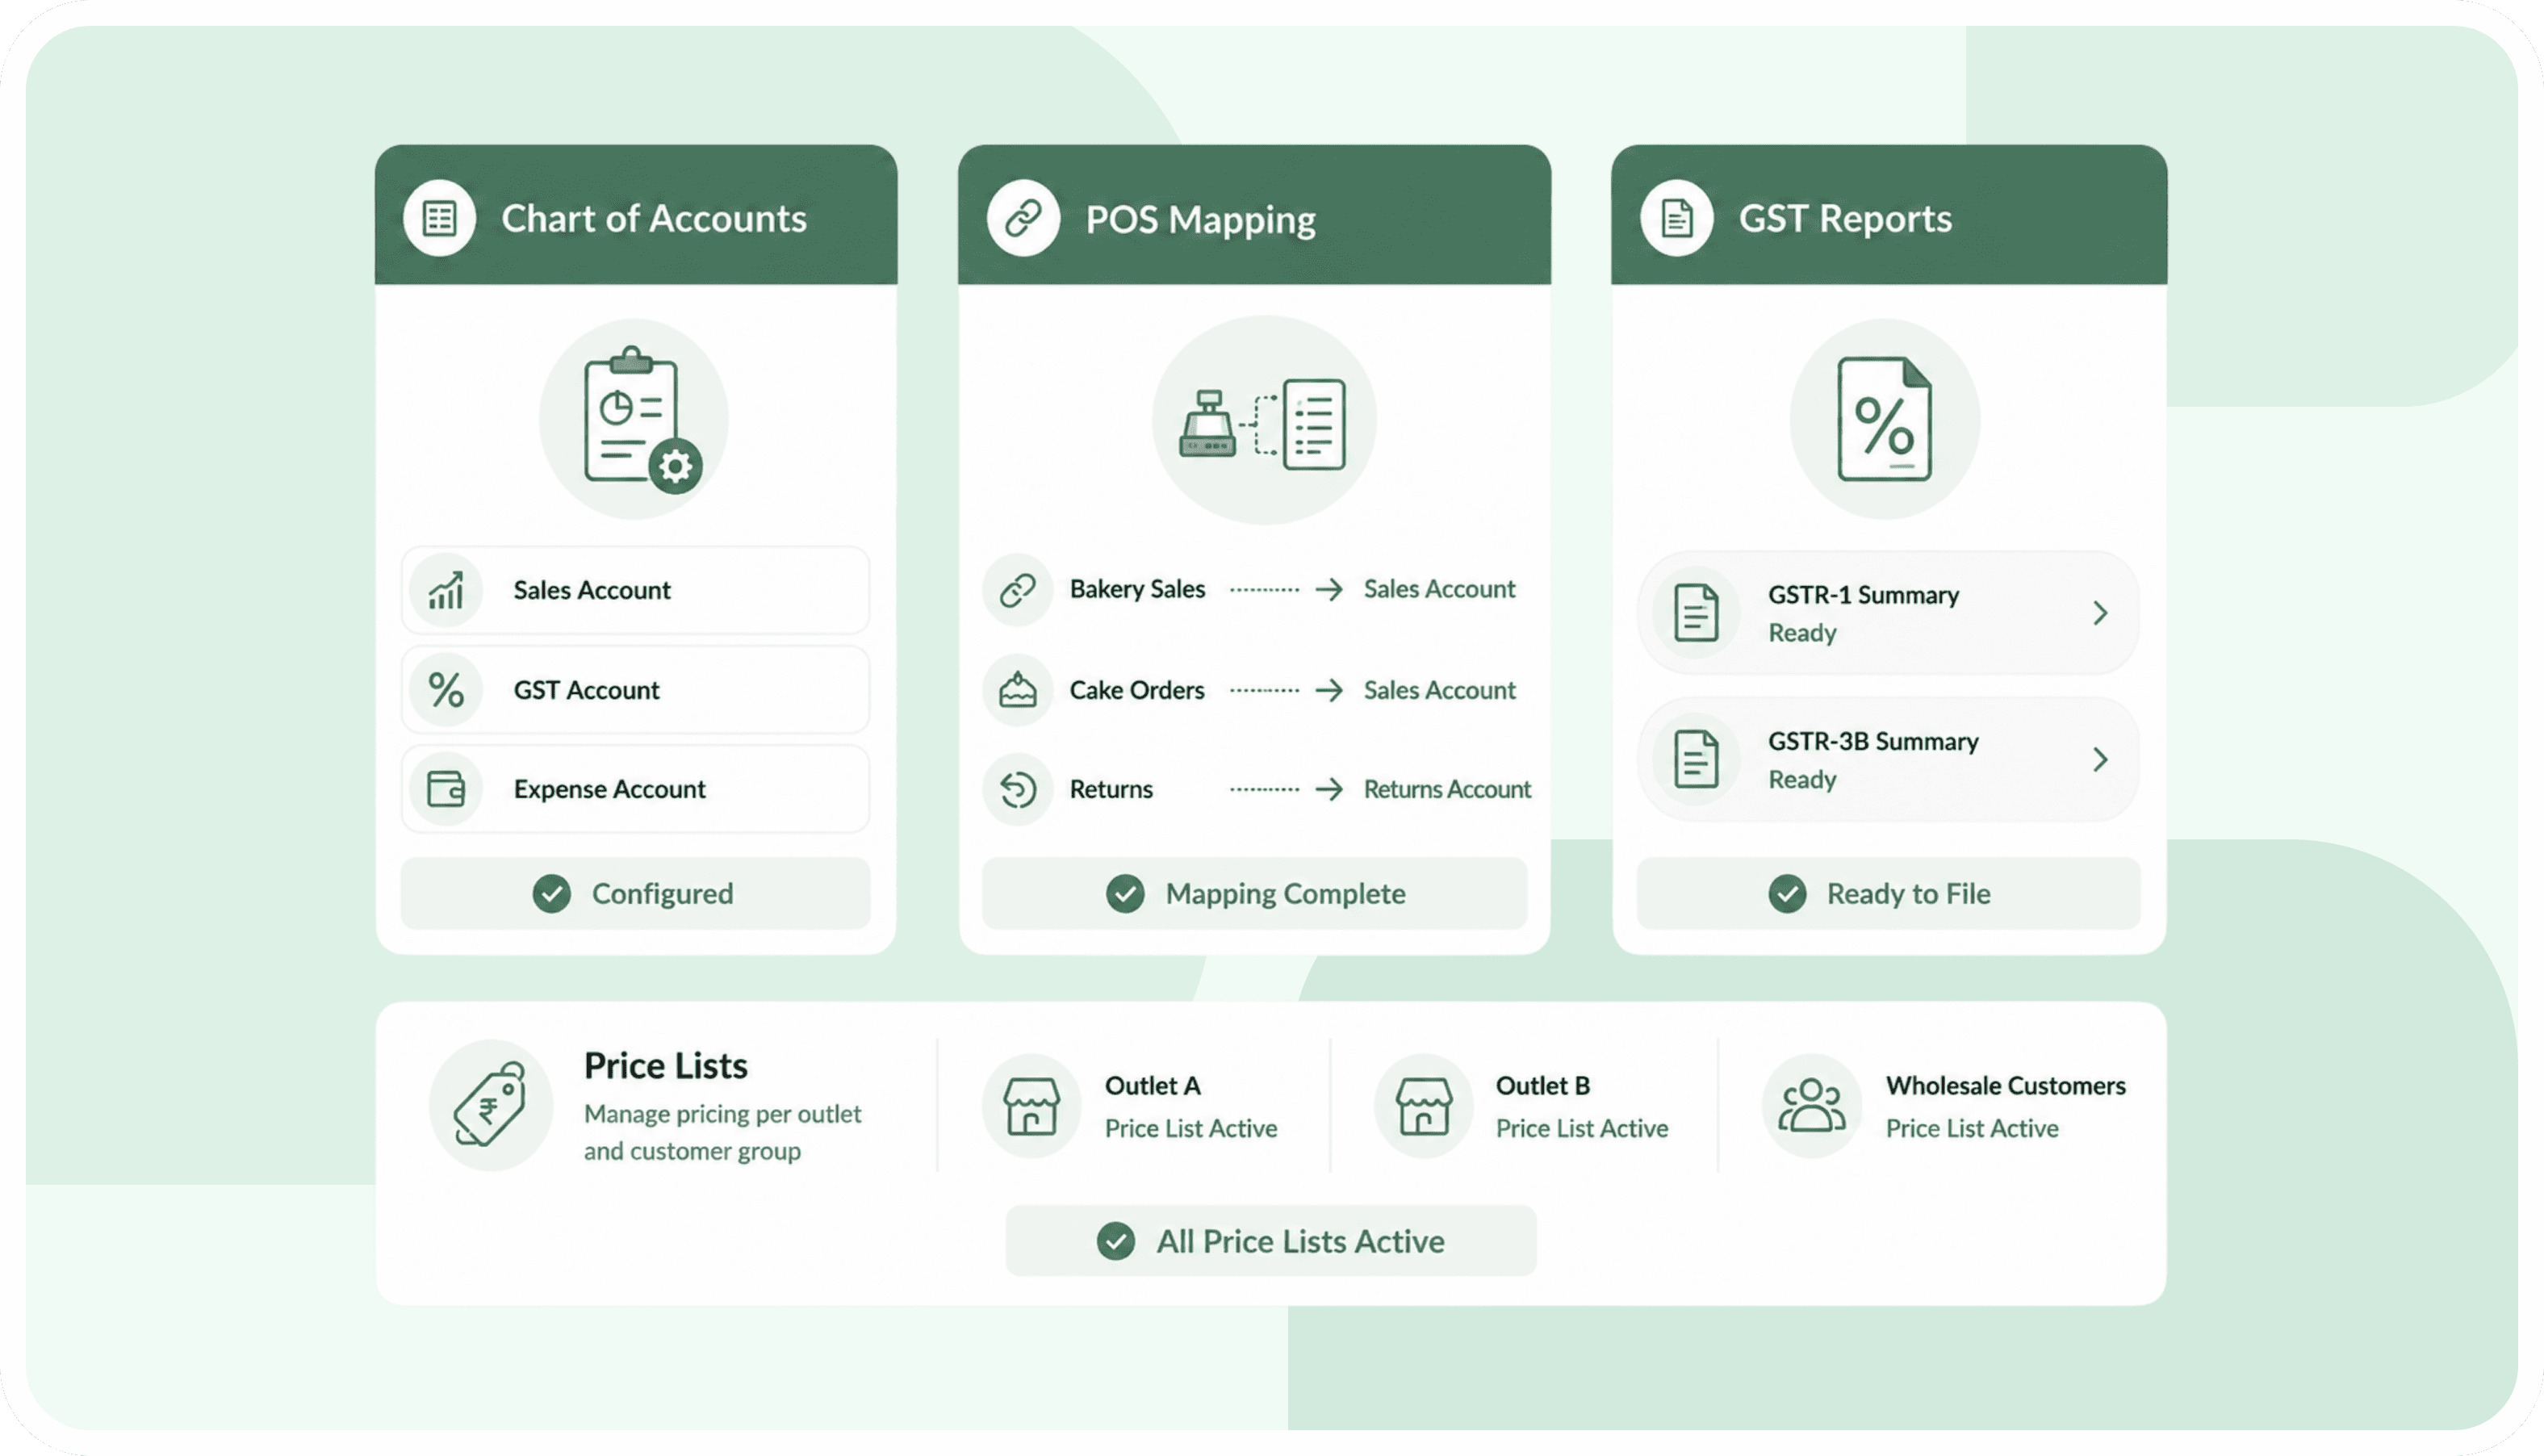
Task: Click the Configured green checkmark
Action: click(x=552, y=893)
